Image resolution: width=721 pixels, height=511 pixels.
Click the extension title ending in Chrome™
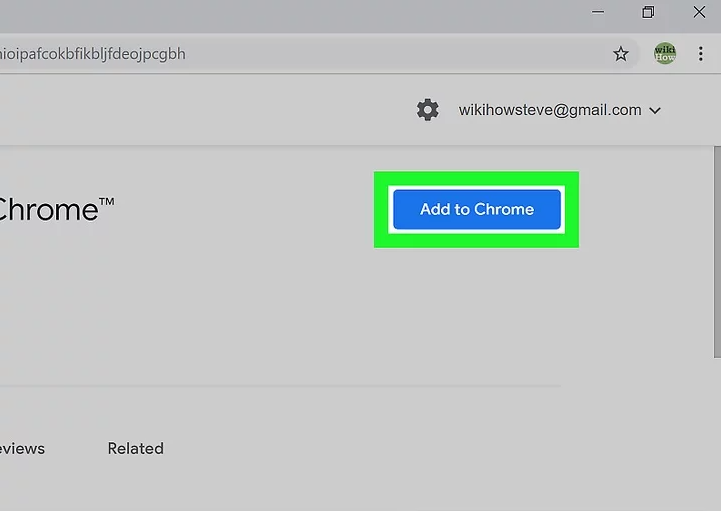tap(55, 210)
